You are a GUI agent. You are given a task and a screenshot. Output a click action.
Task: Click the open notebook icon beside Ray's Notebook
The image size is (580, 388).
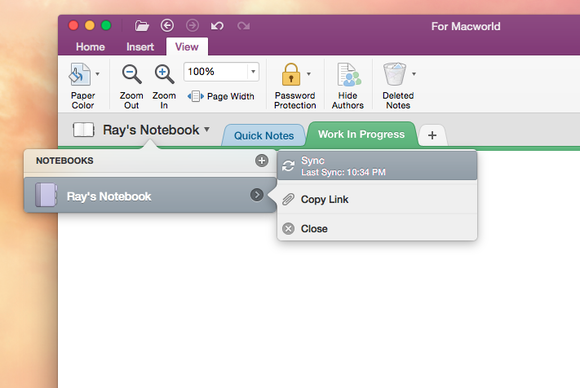tap(84, 130)
